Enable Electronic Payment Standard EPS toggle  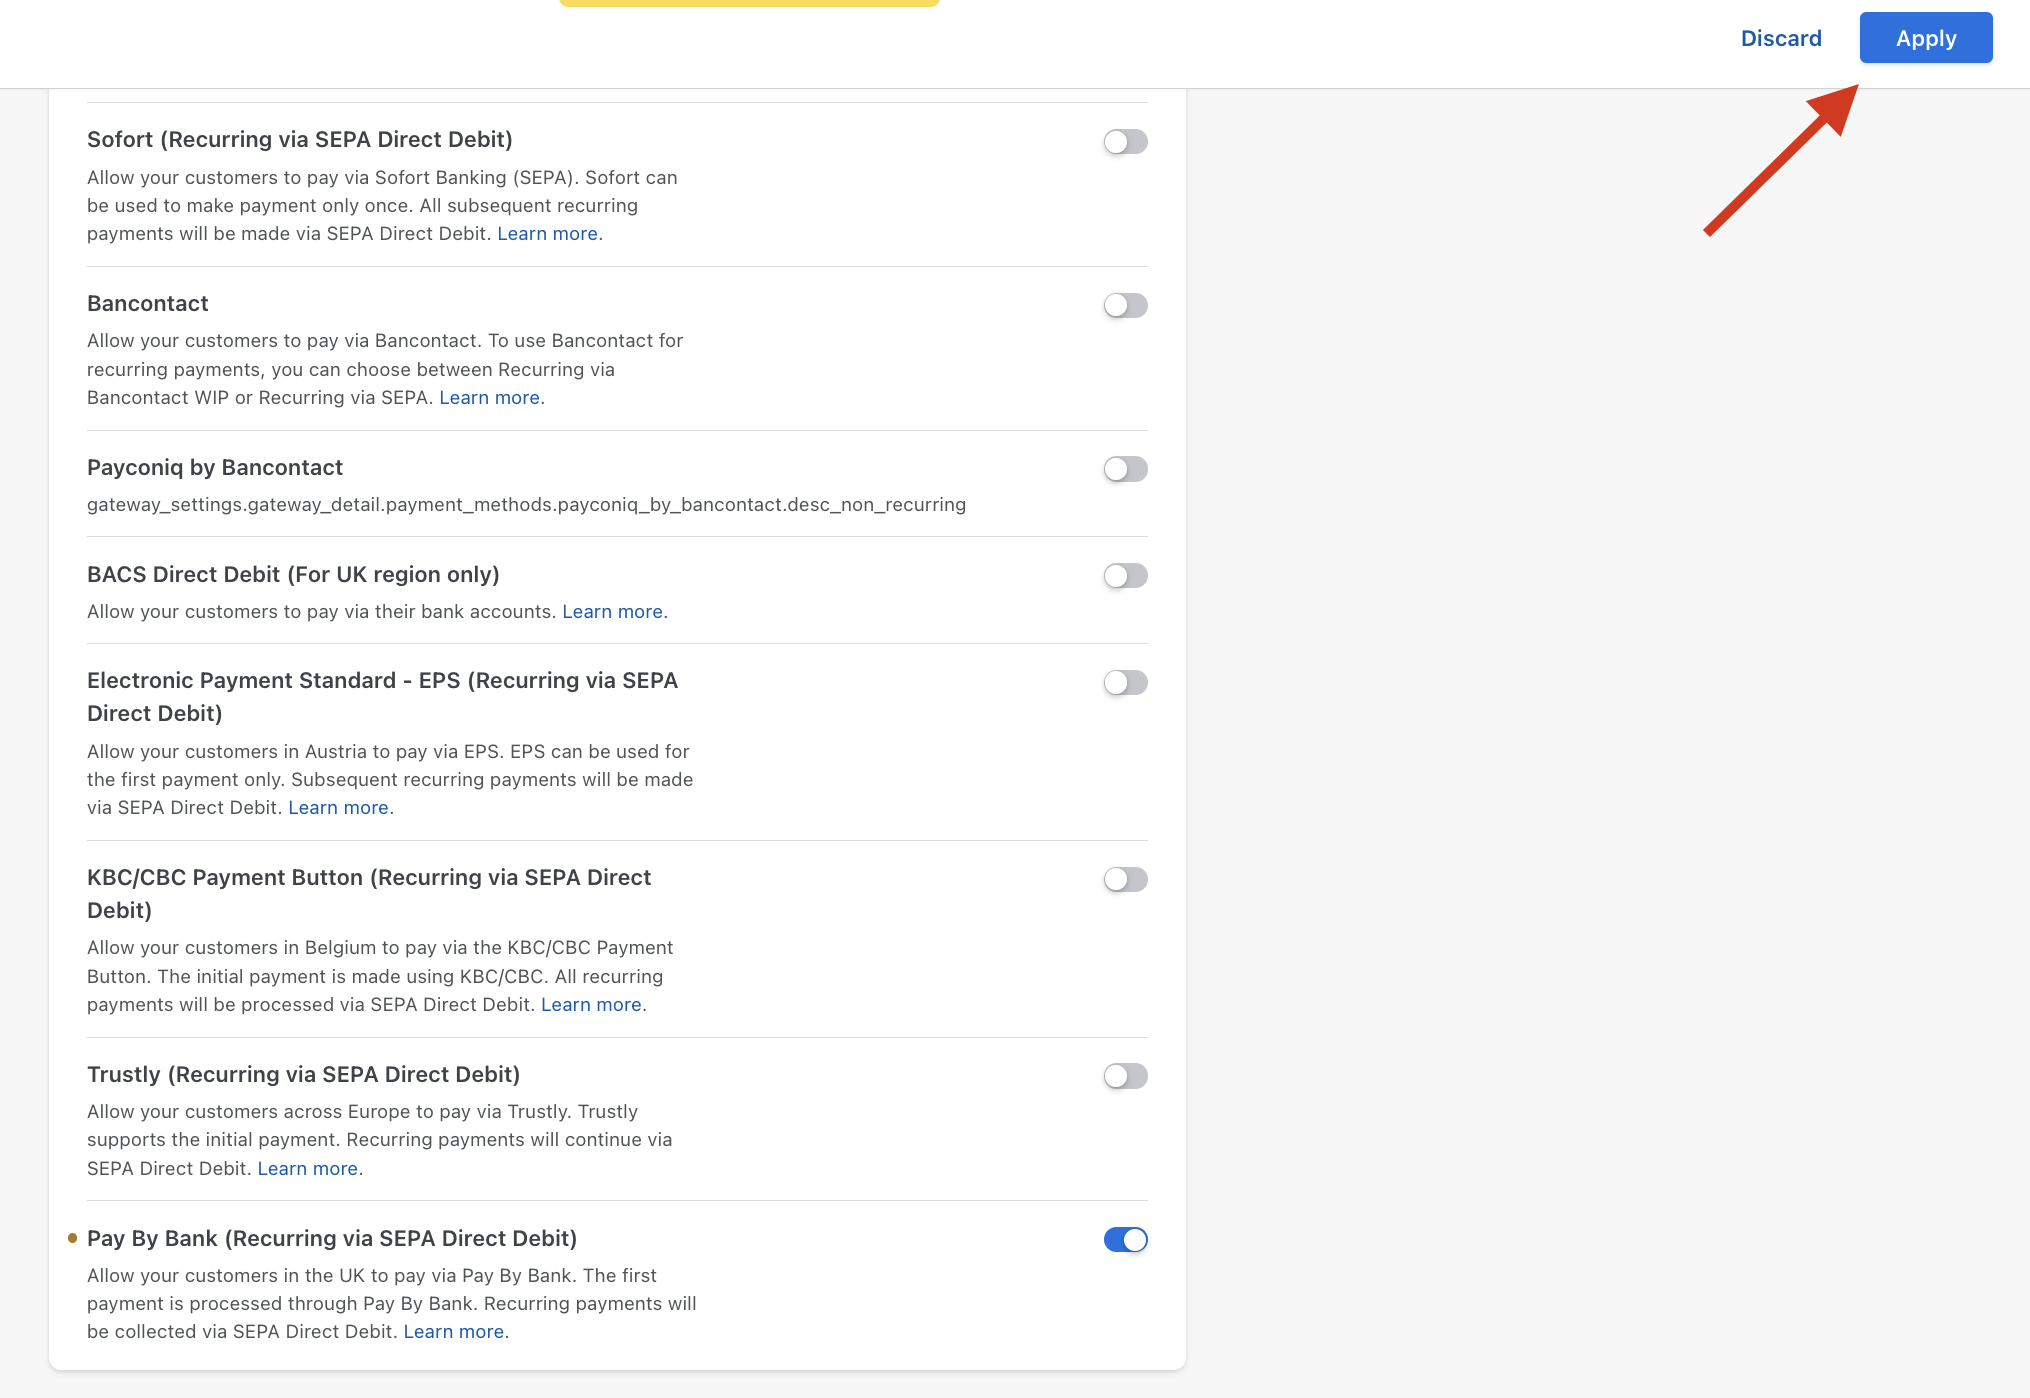click(1125, 683)
